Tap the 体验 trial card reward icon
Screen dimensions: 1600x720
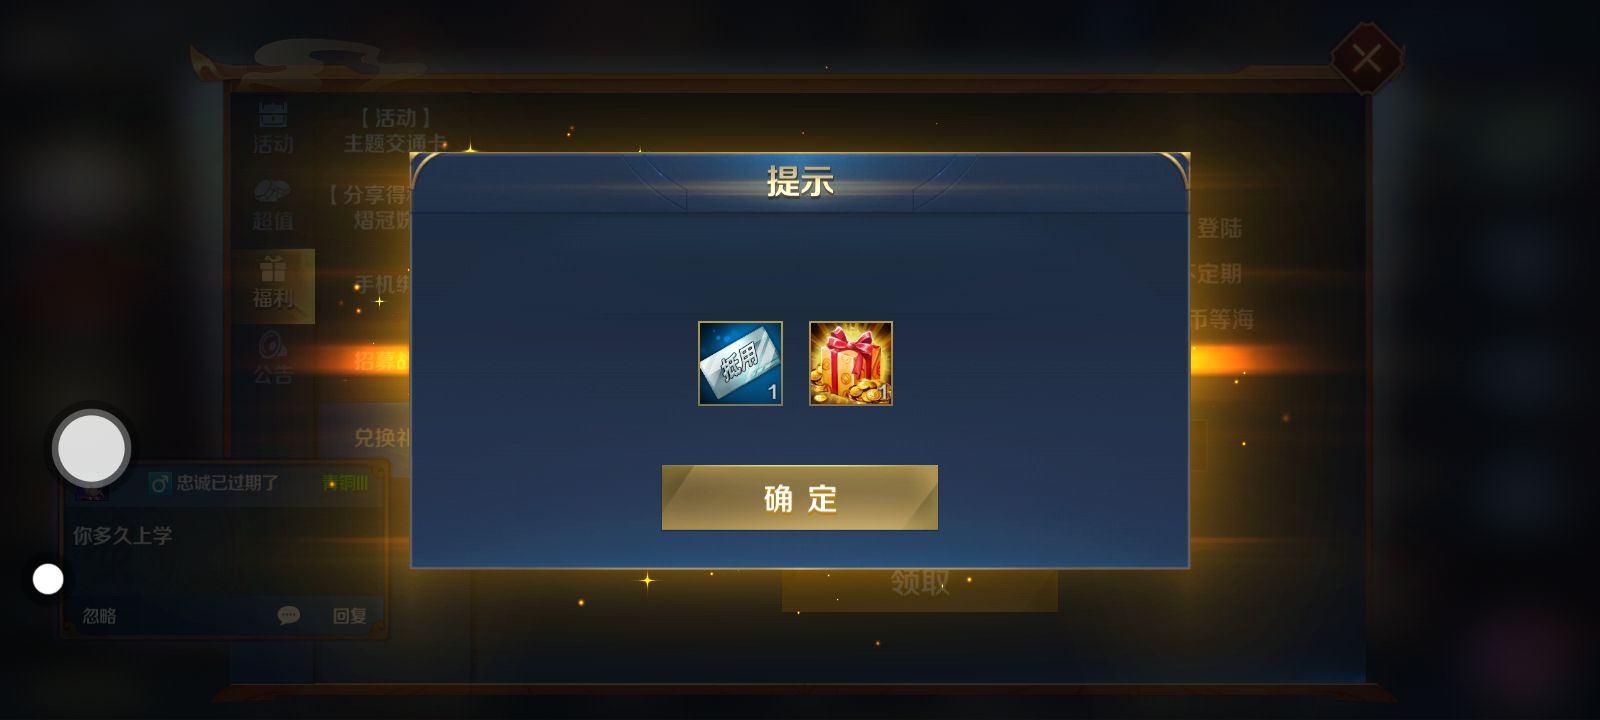pos(740,363)
